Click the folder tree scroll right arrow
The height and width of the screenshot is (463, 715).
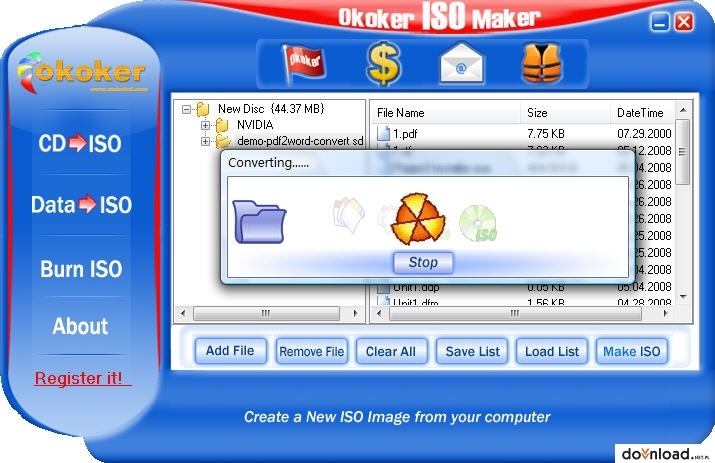(356, 313)
